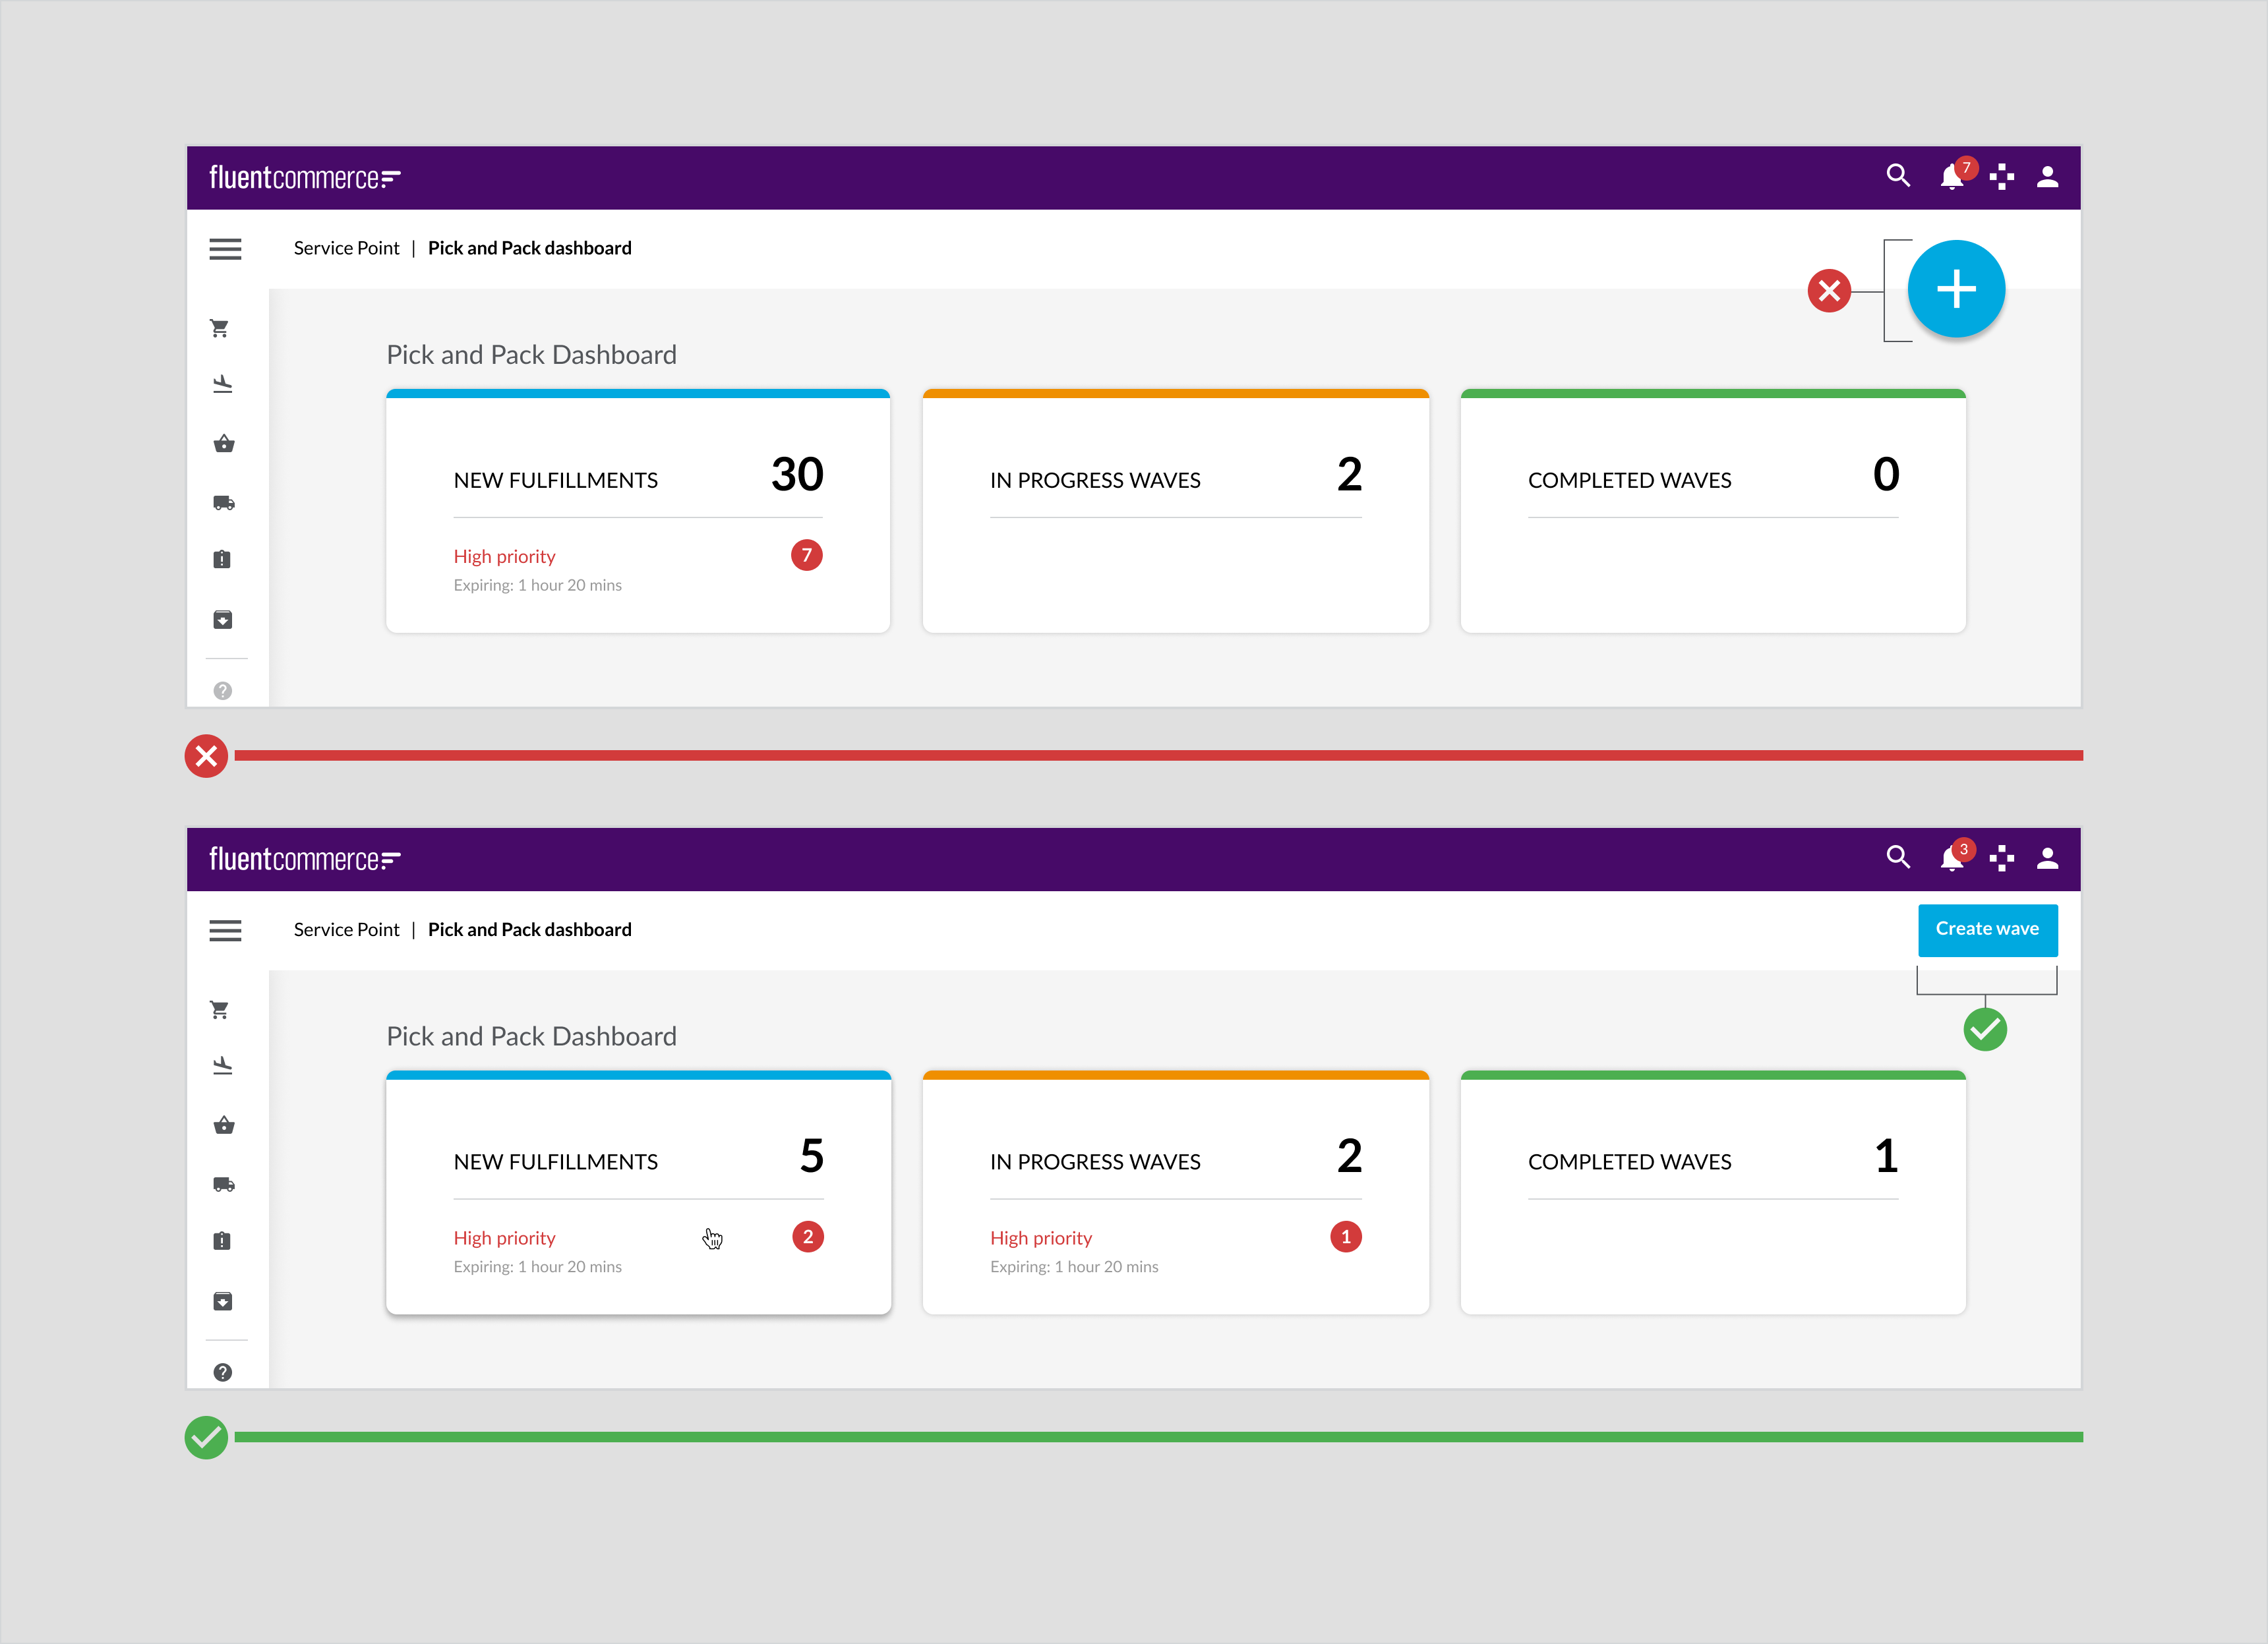Click Service Point breadcrumb in lower dashboard
2268x1644 pixels.
click(x=346, y=929)
